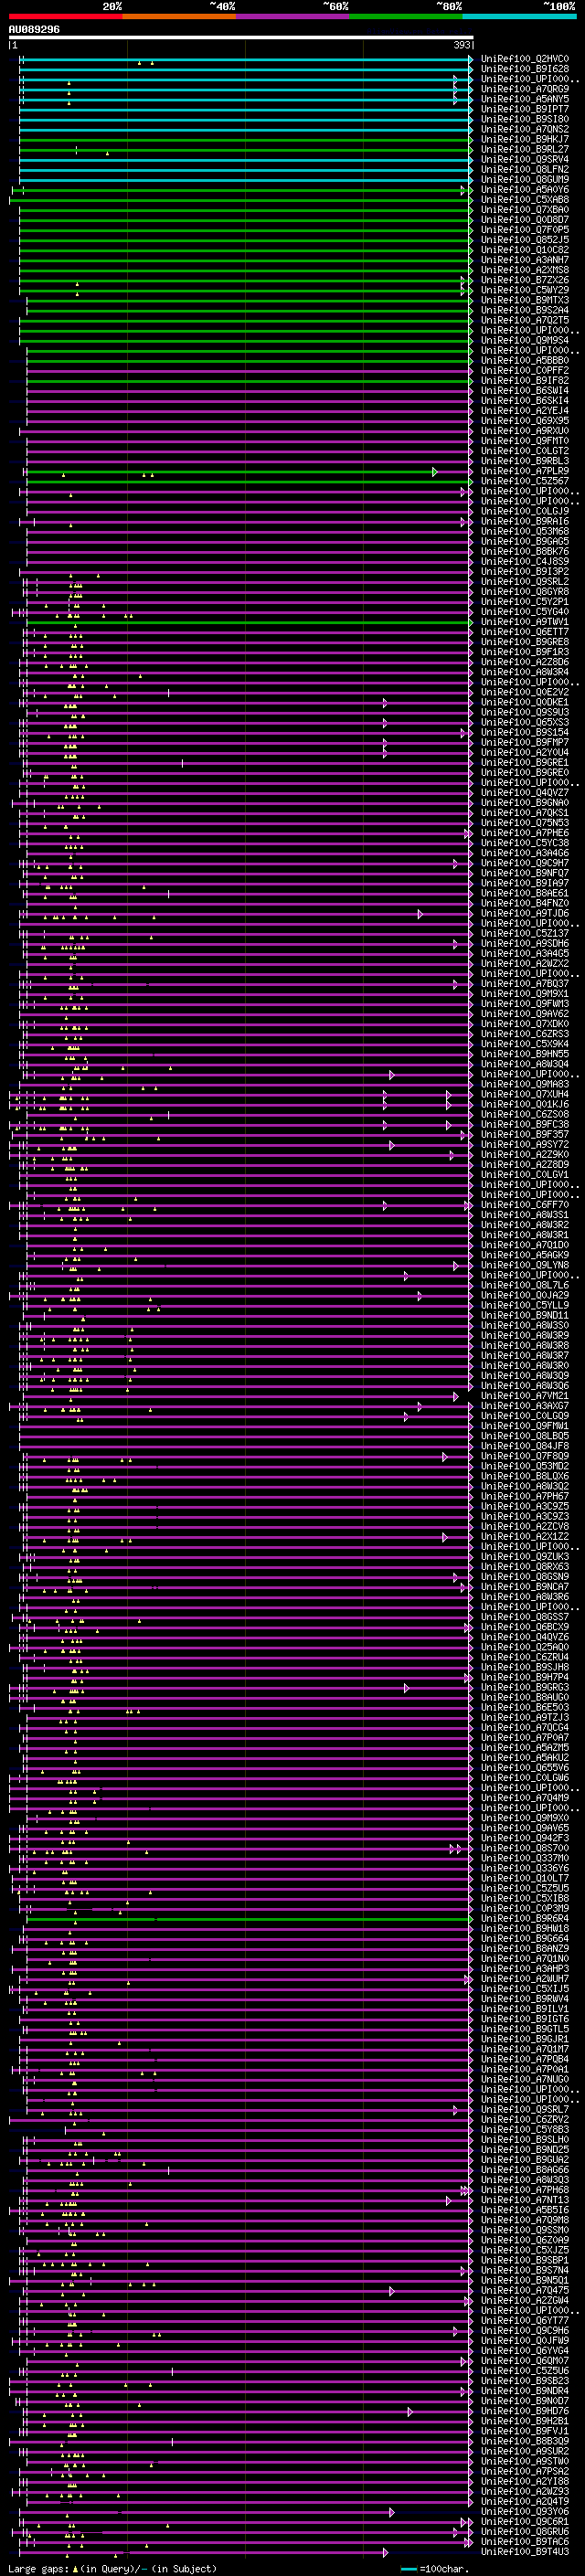
Task: Choose UniRef100_B9MTX3 hit name
Action: [525, 300]
